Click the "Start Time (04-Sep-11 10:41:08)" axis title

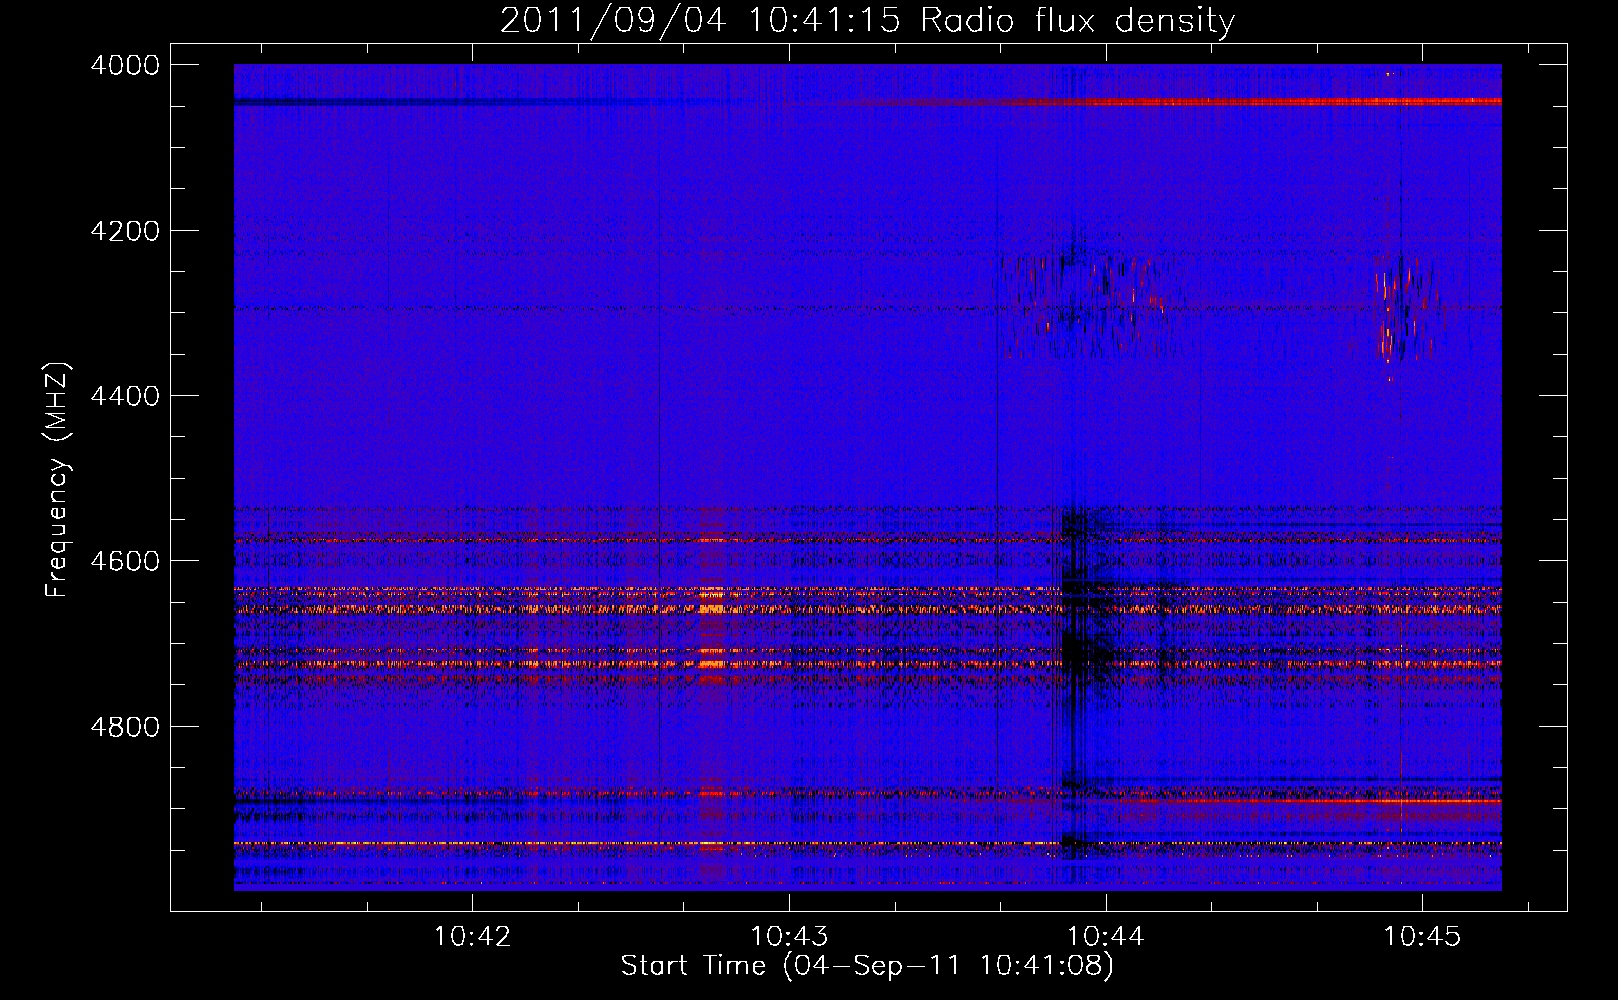point(867,966)
